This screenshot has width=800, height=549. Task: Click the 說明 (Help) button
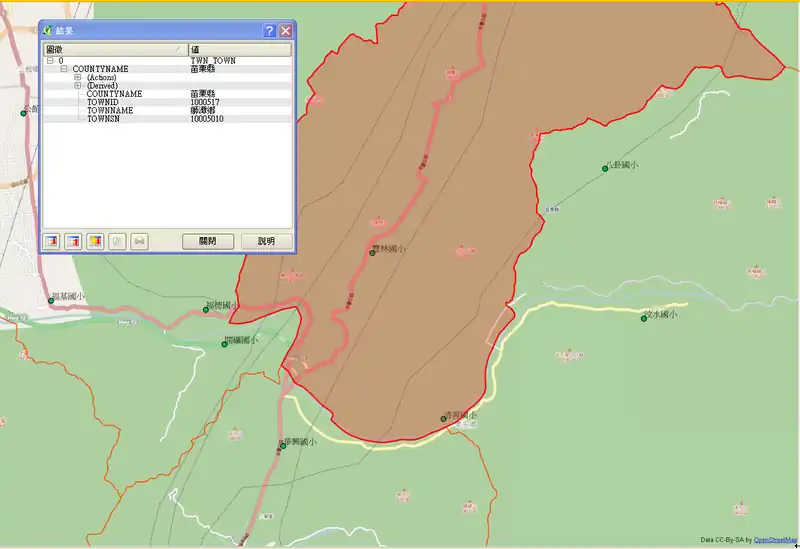pos(266,241)
